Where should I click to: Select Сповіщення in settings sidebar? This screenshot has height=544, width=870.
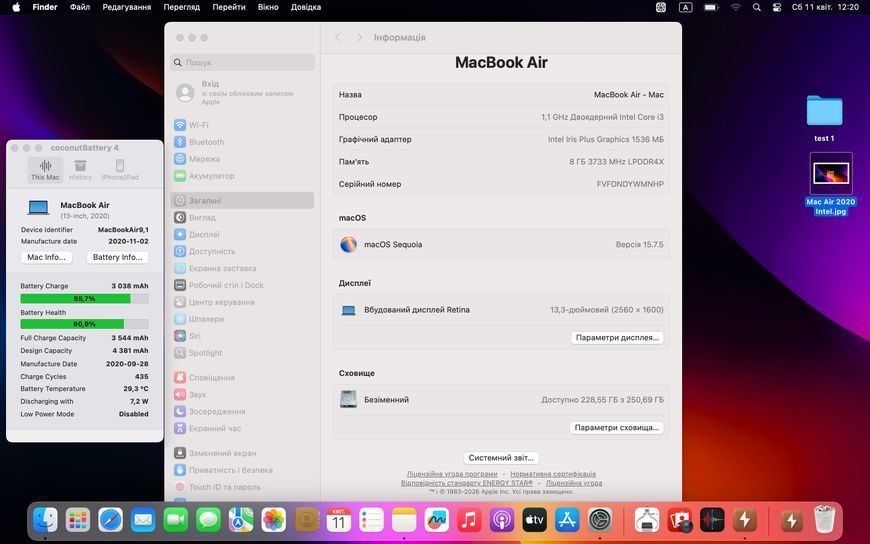[242, 377]
